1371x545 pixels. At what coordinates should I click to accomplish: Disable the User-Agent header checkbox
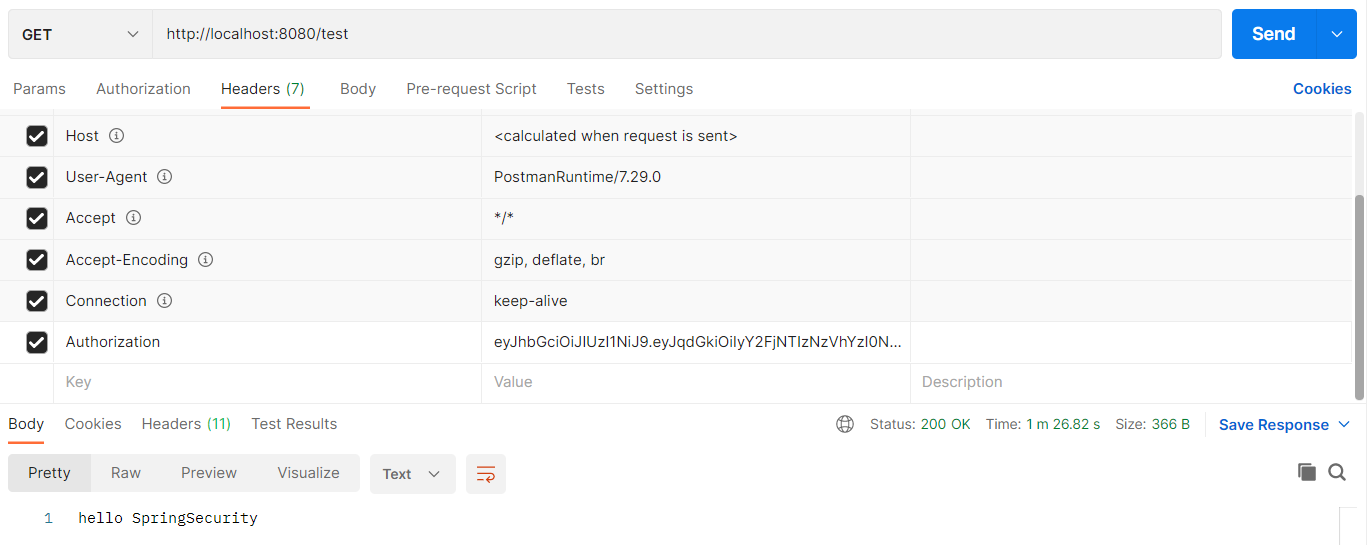[37, 177]
